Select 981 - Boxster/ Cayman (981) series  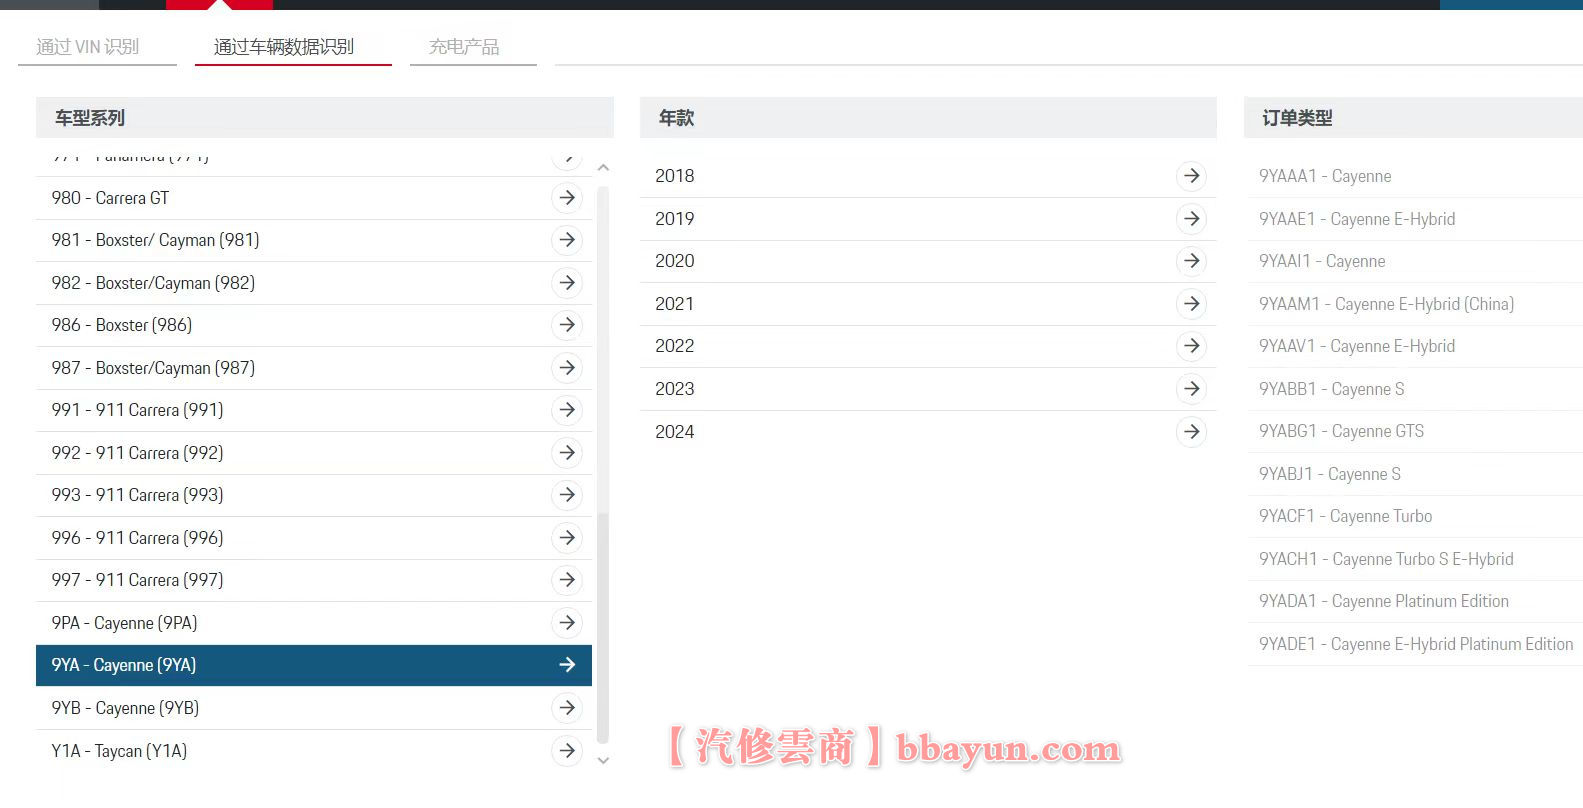[x=314, y=240]
